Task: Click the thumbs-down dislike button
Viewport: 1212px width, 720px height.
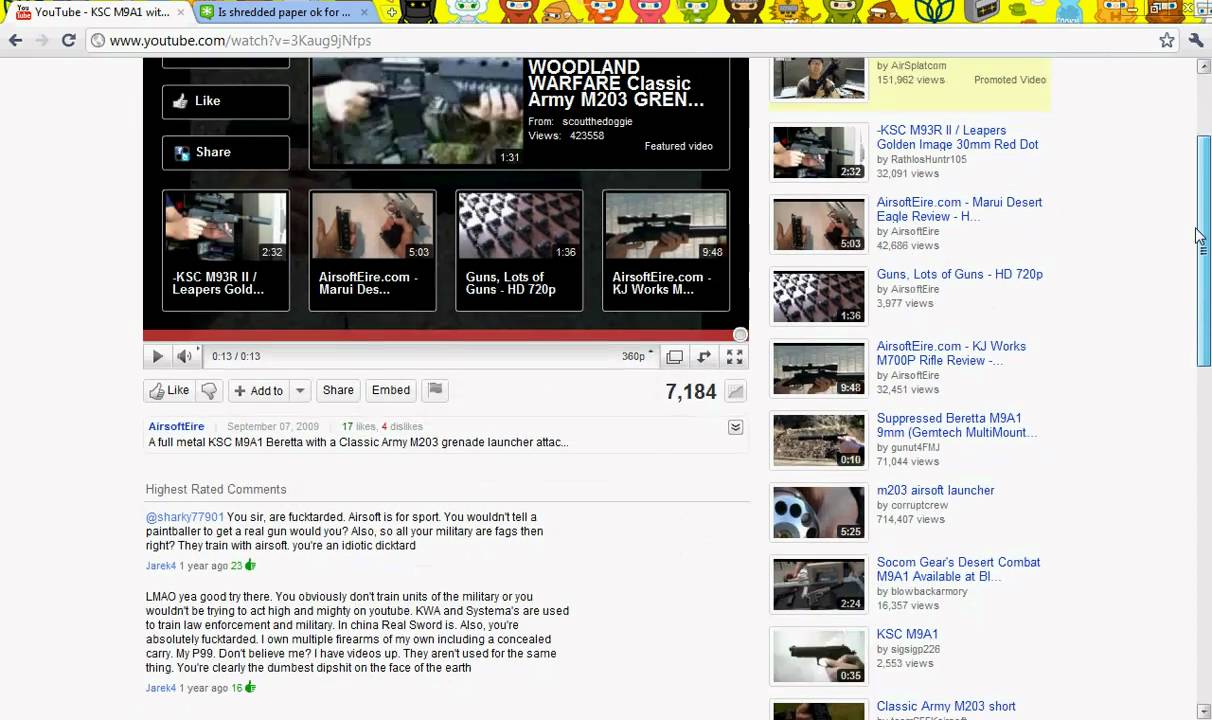Action: [209, 391]
